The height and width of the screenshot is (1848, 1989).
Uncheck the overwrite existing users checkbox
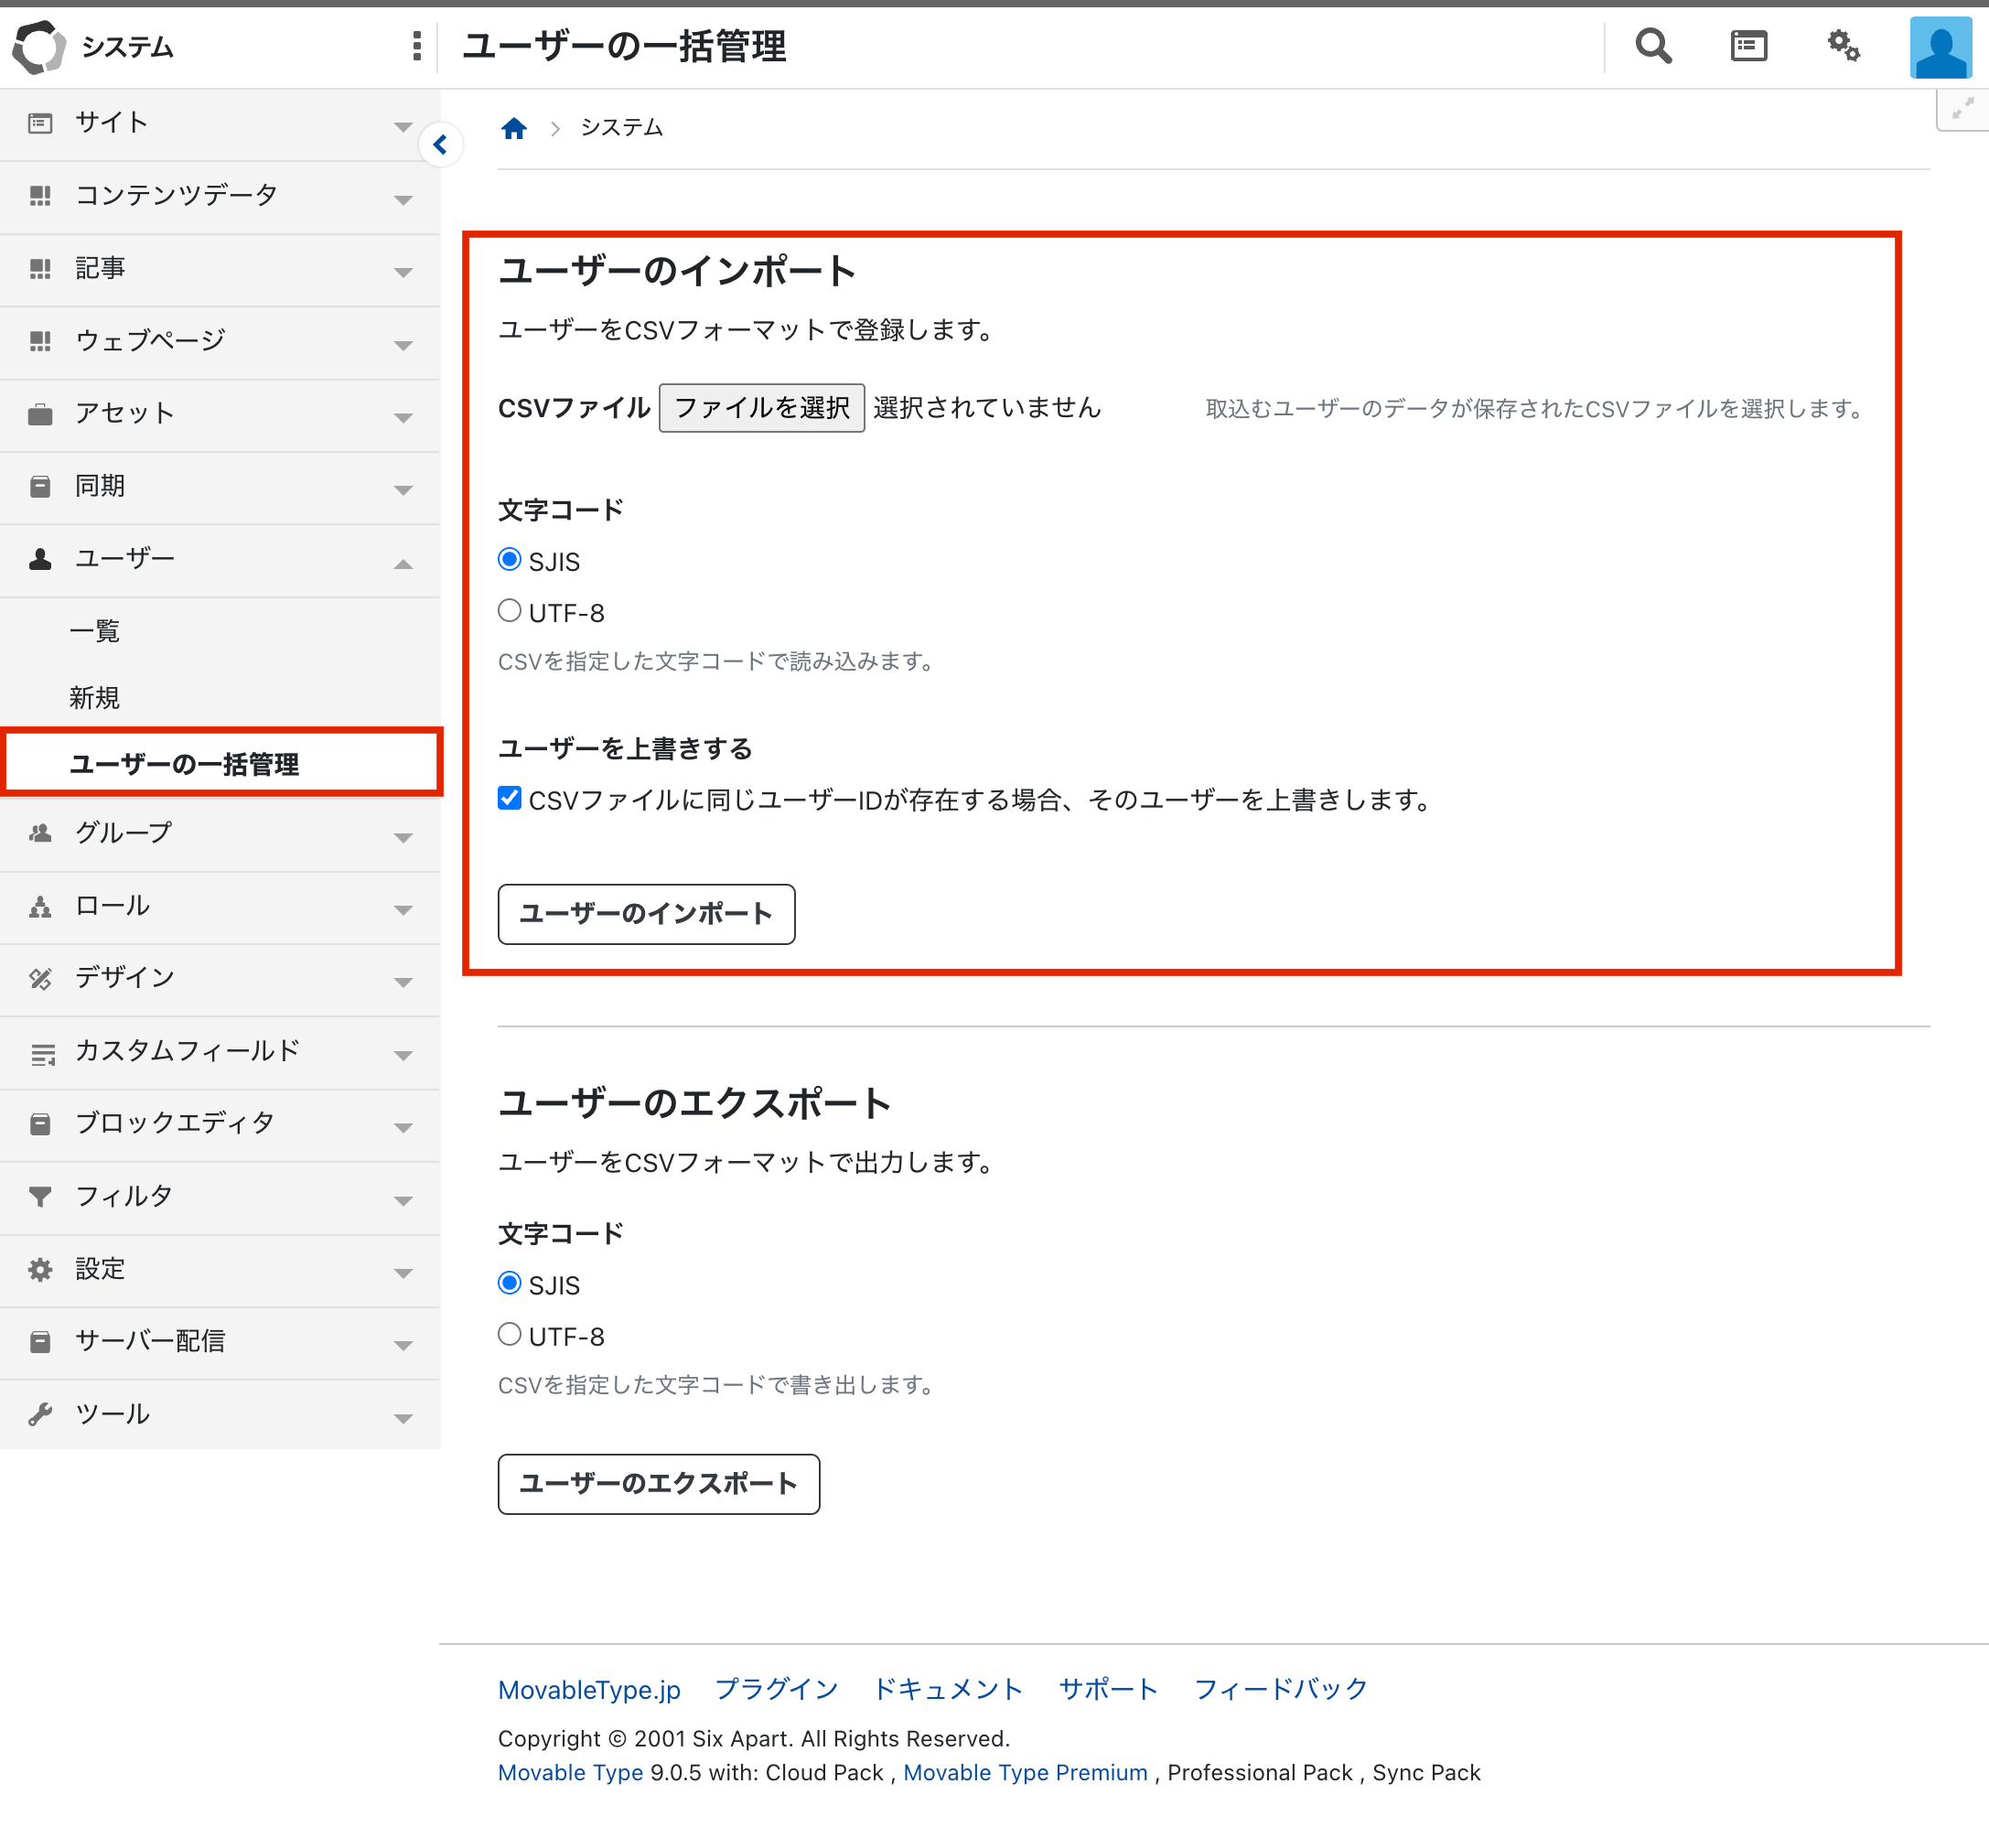click(510, 798)
